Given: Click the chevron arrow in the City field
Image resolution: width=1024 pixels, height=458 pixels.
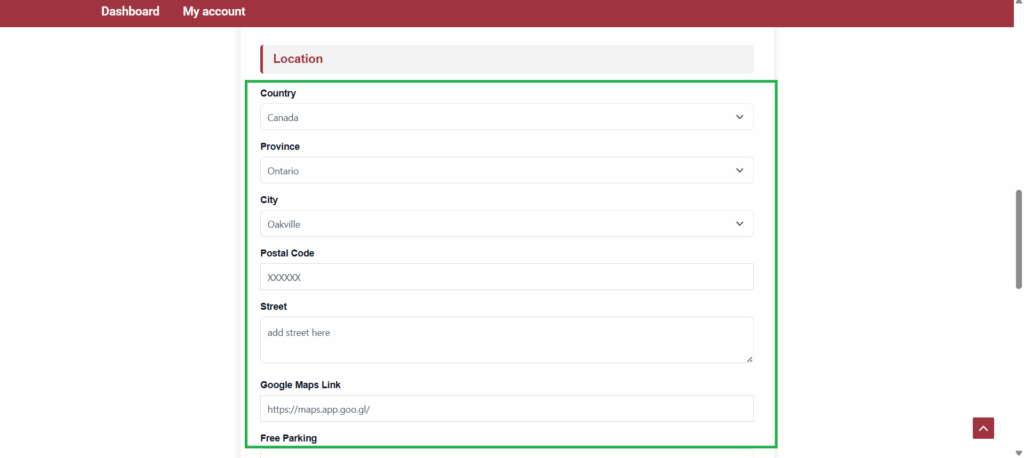Looking at the screenshot, I should tap(739, 223).
